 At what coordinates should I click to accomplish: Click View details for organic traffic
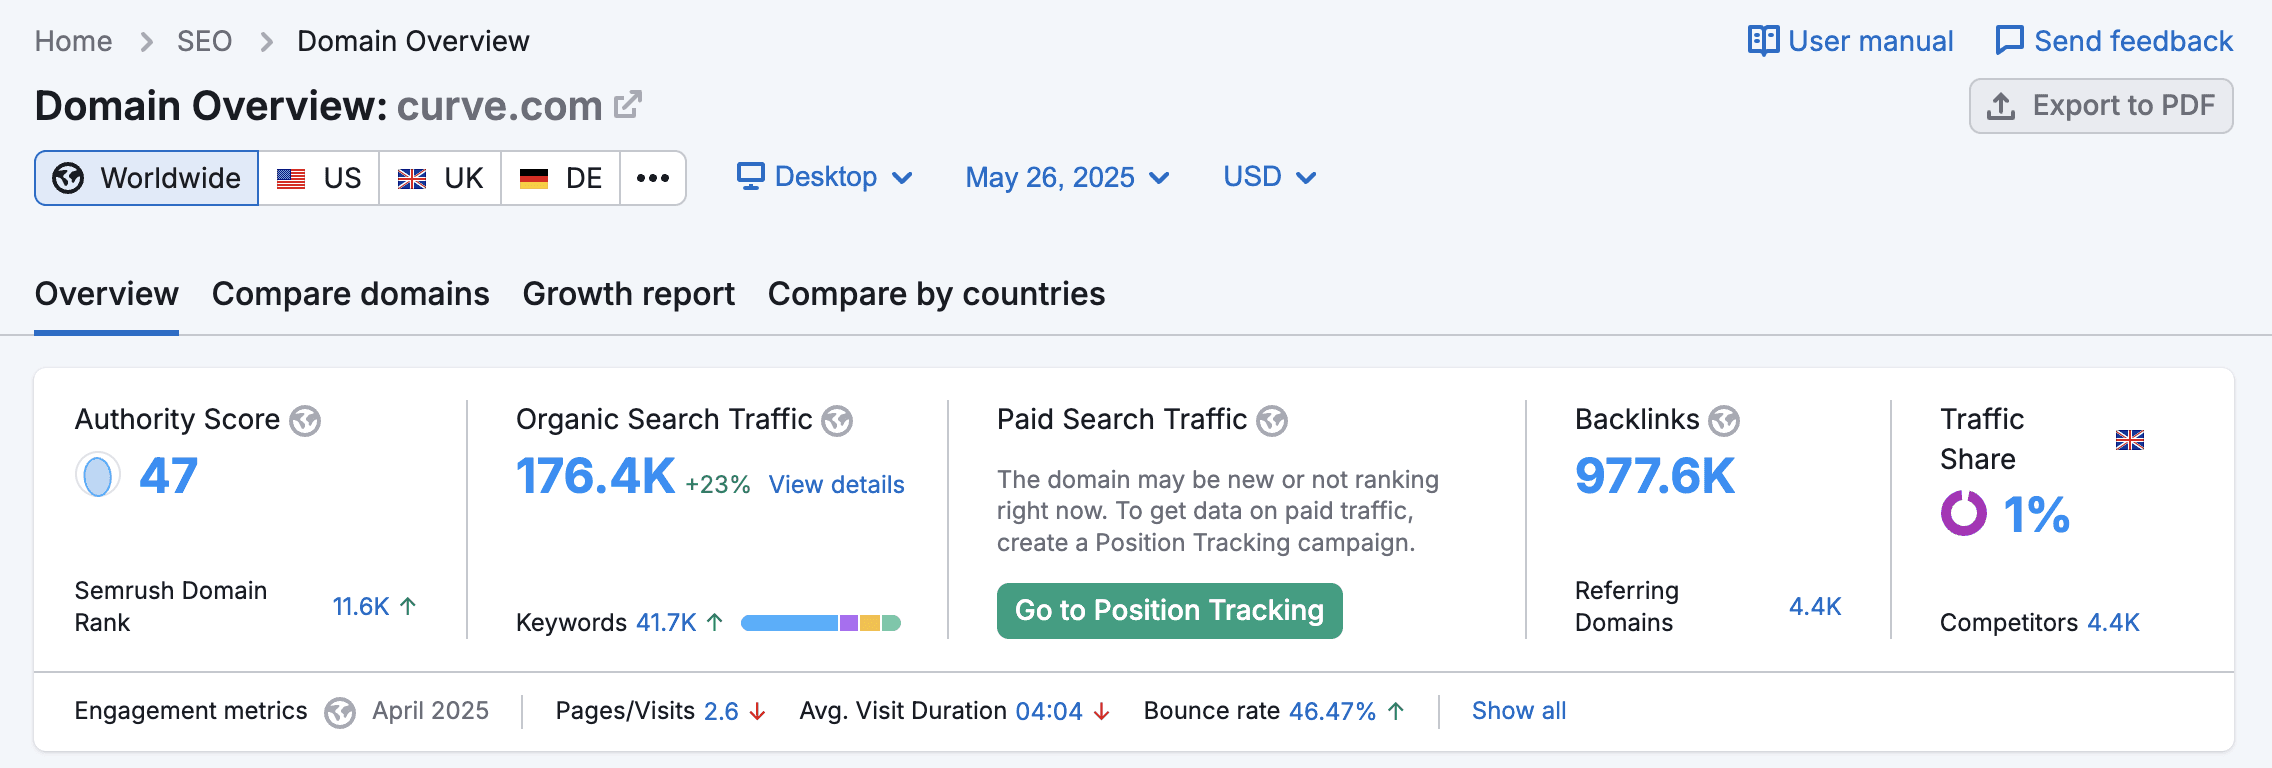[837, 485]
